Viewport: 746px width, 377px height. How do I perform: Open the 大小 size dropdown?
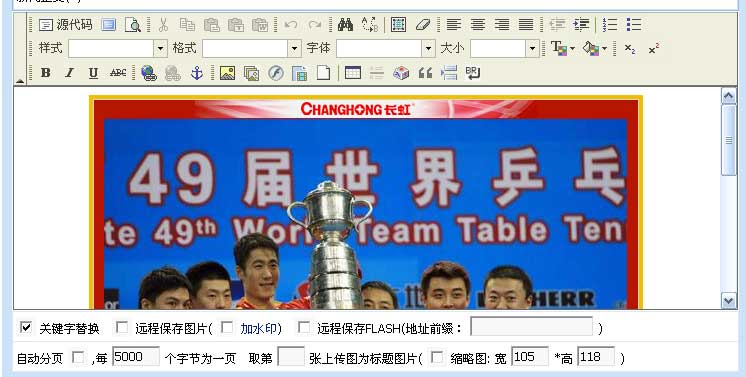(532, 48)
